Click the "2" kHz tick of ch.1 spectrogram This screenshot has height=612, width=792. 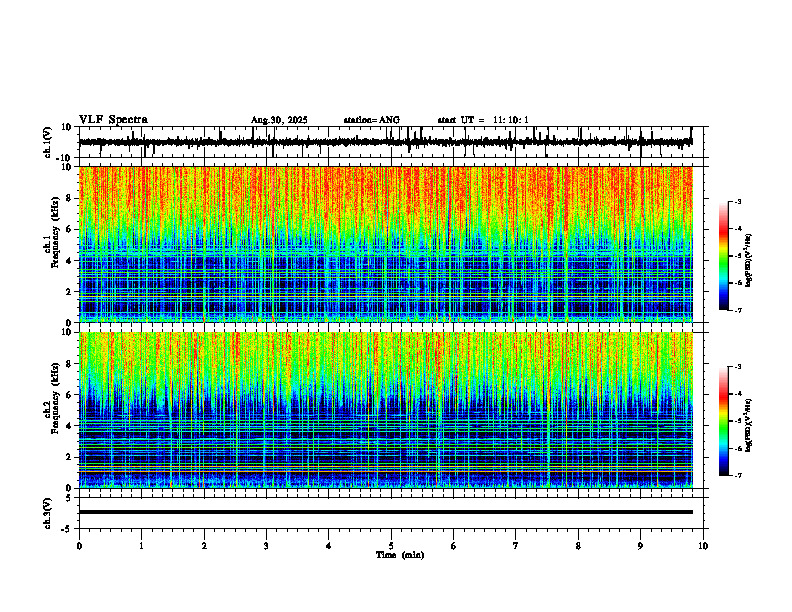(x=70, y=291)
